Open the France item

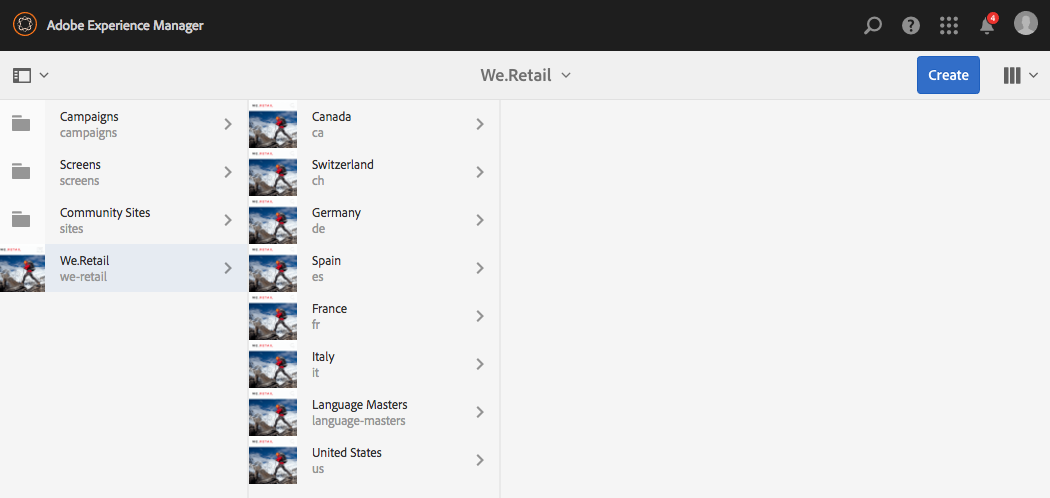pos(374,316)
